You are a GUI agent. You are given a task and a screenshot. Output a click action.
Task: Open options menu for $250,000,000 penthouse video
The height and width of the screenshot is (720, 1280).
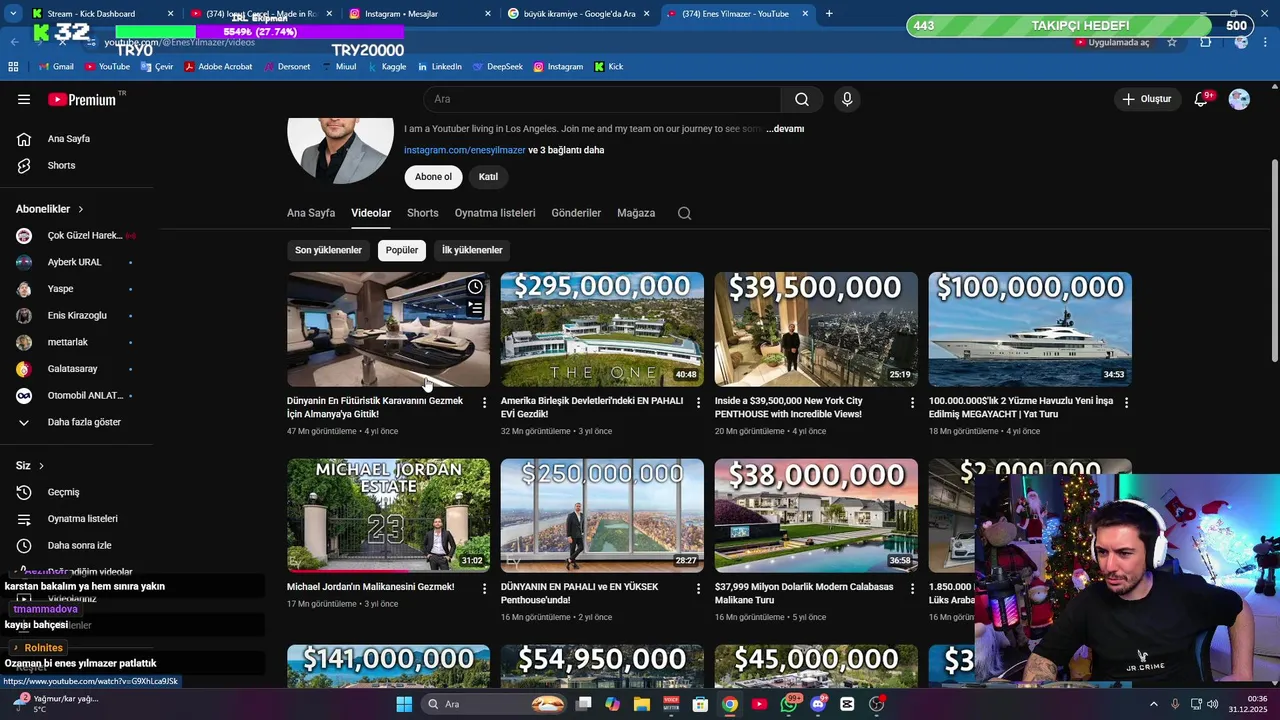[x=699, y=589]
